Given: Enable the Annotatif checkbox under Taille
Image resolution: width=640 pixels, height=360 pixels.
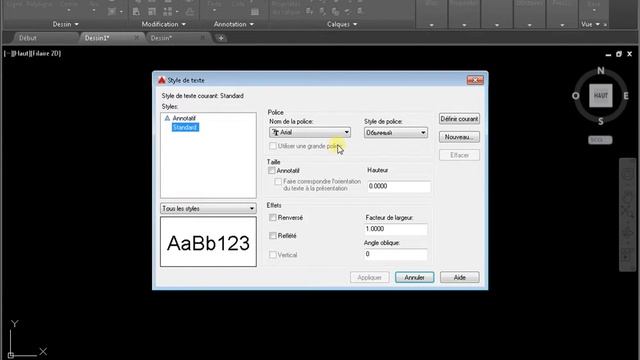Looking at the screenshot, I should [x=272, y=171].
